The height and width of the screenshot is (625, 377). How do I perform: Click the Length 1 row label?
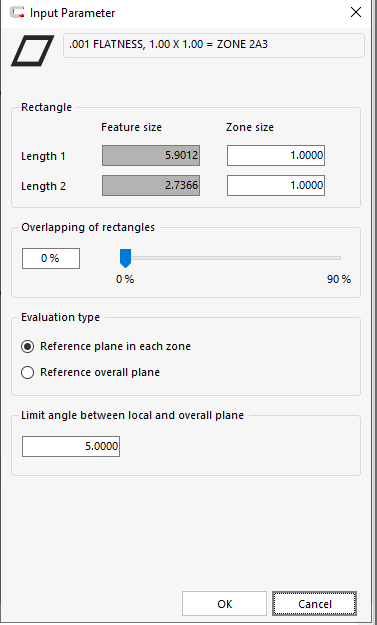pos(43,156)
